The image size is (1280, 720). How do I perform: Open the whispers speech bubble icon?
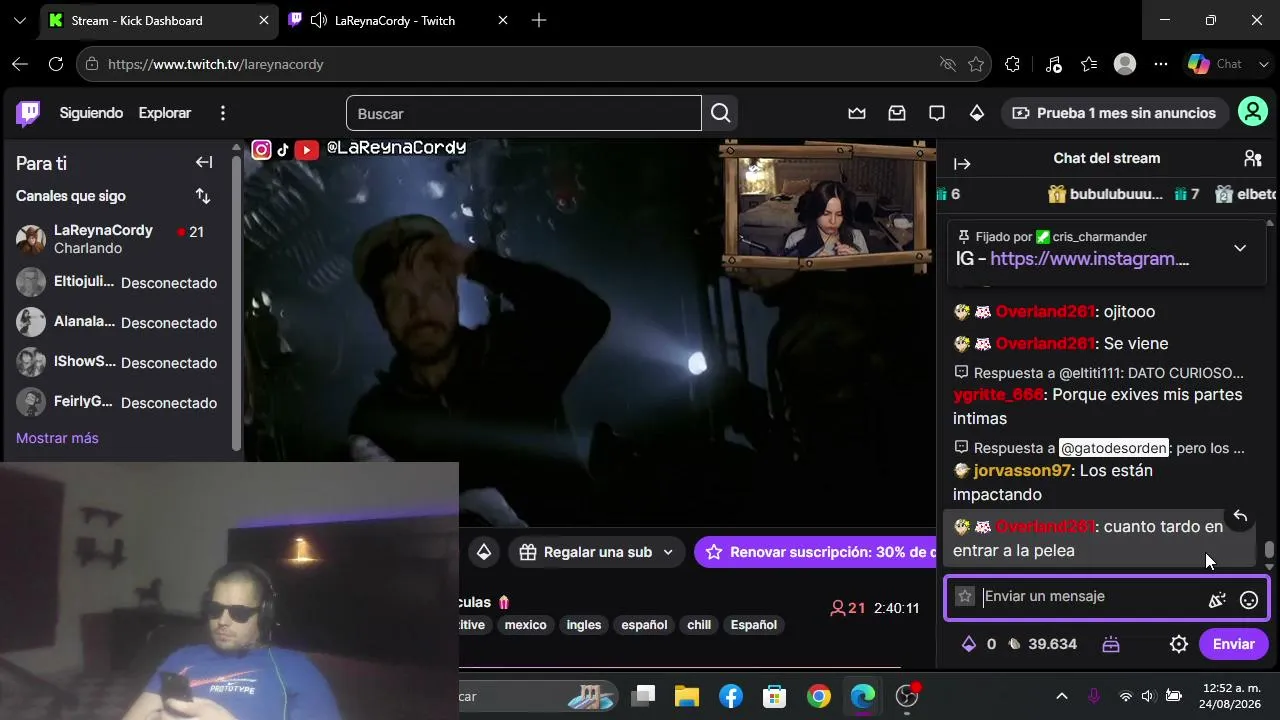[x=937, y=113]
